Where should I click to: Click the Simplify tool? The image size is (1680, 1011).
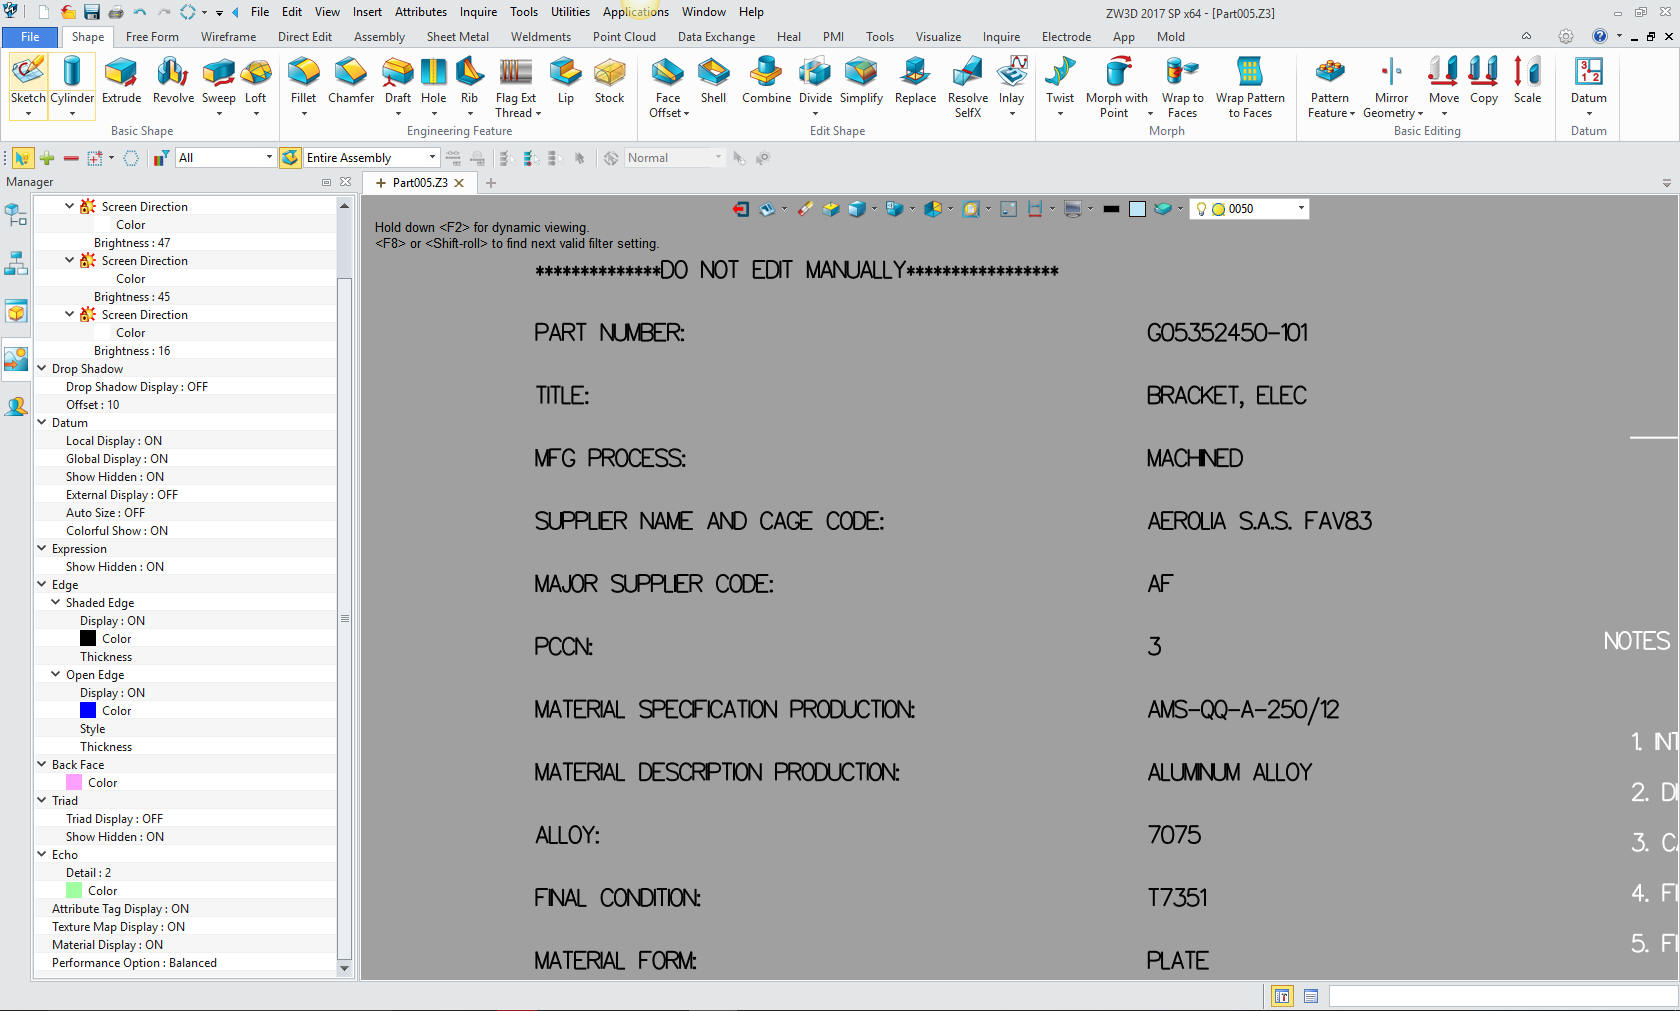861,80
